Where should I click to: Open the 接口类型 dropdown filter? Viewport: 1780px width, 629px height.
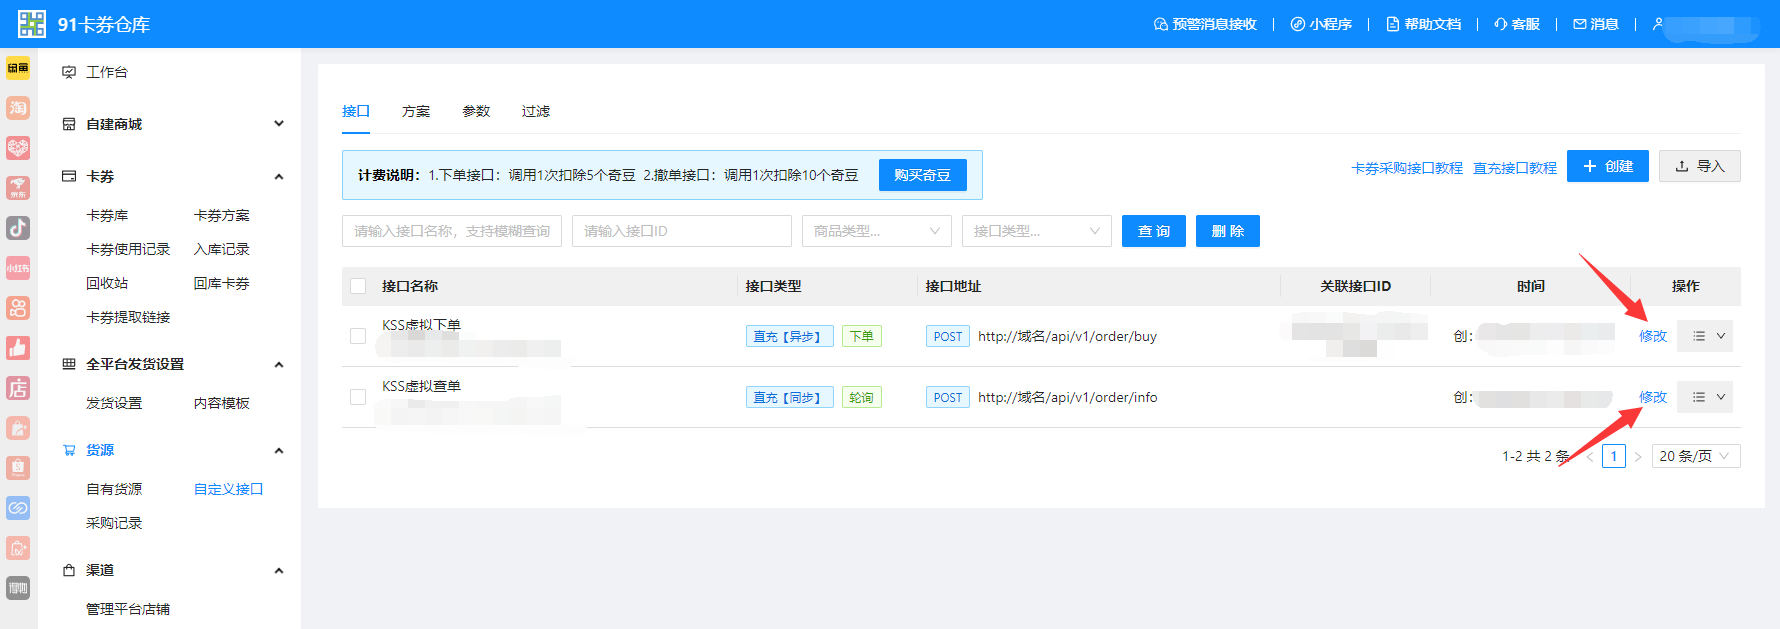(1036, 231)
